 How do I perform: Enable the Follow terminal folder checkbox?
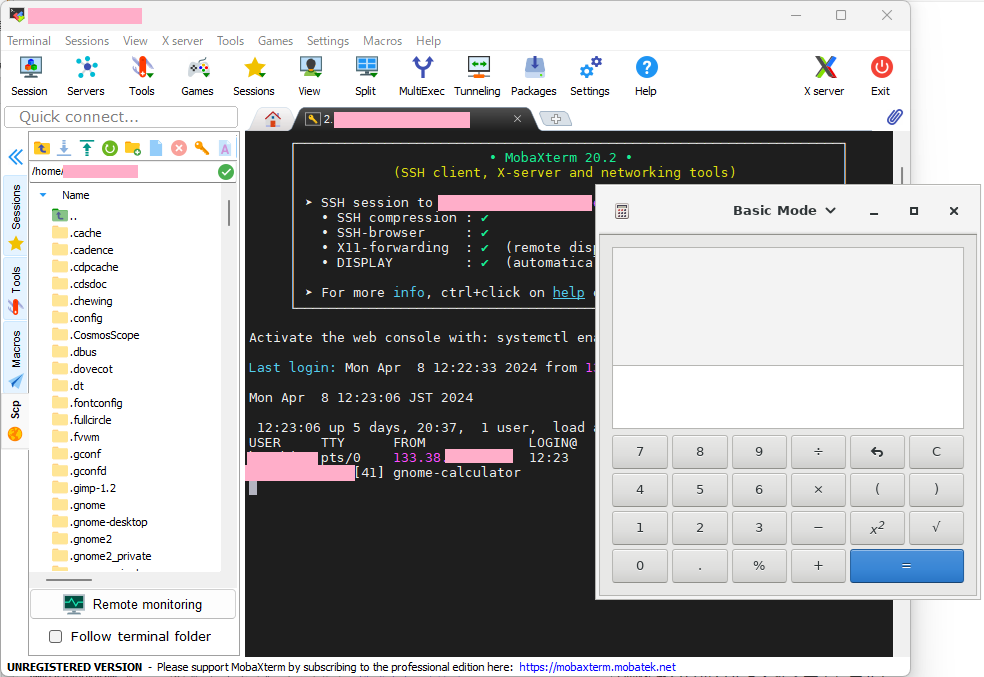click(56, 636)
